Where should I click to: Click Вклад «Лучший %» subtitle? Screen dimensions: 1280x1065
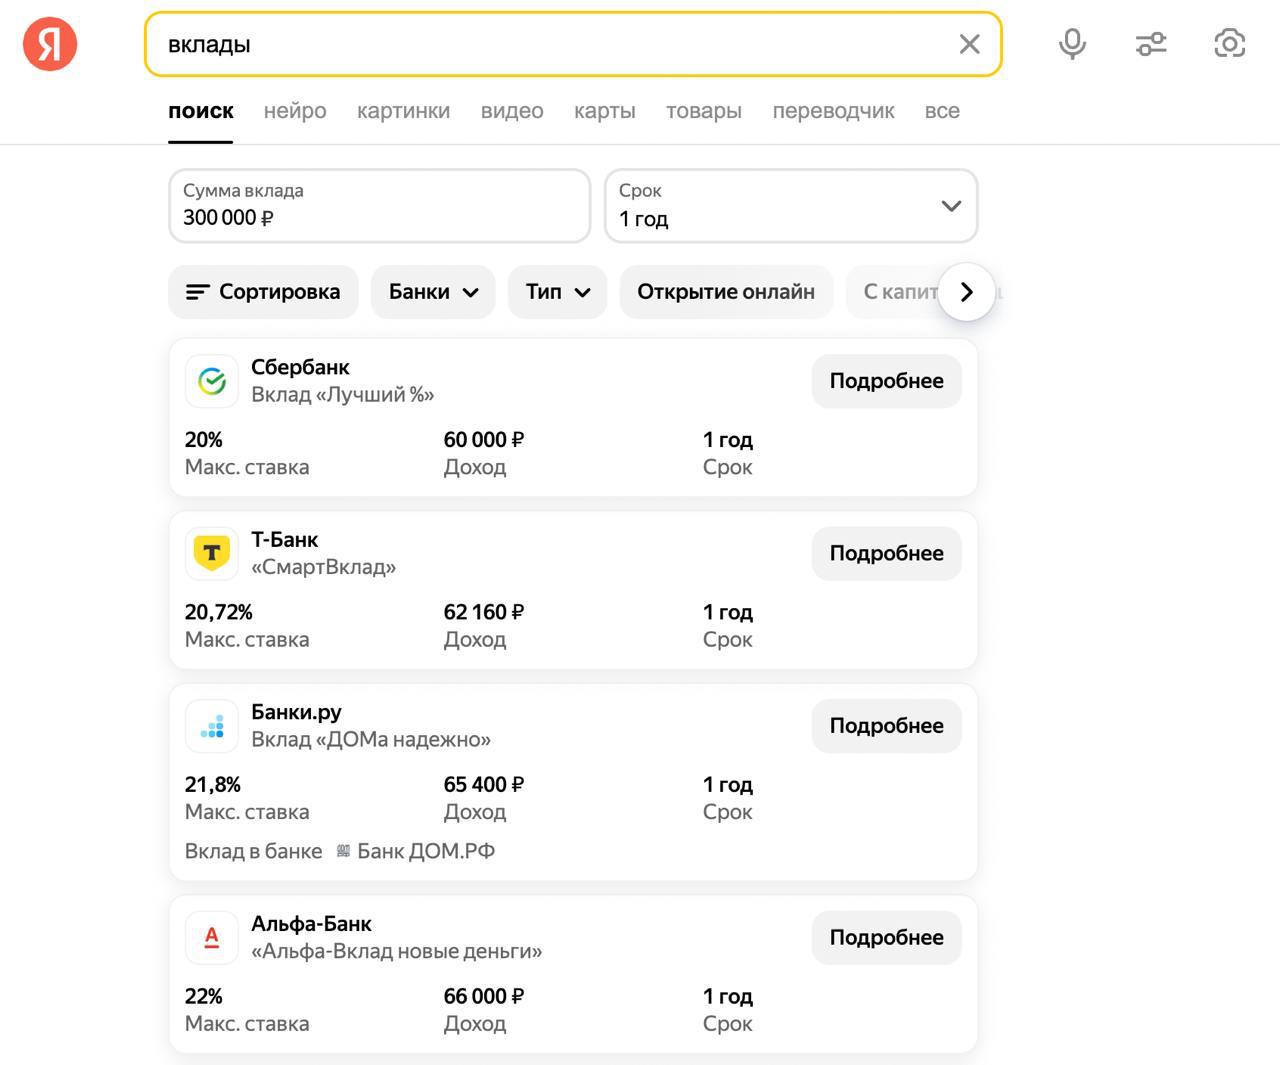pyautogui.click(x=342, y=395)
